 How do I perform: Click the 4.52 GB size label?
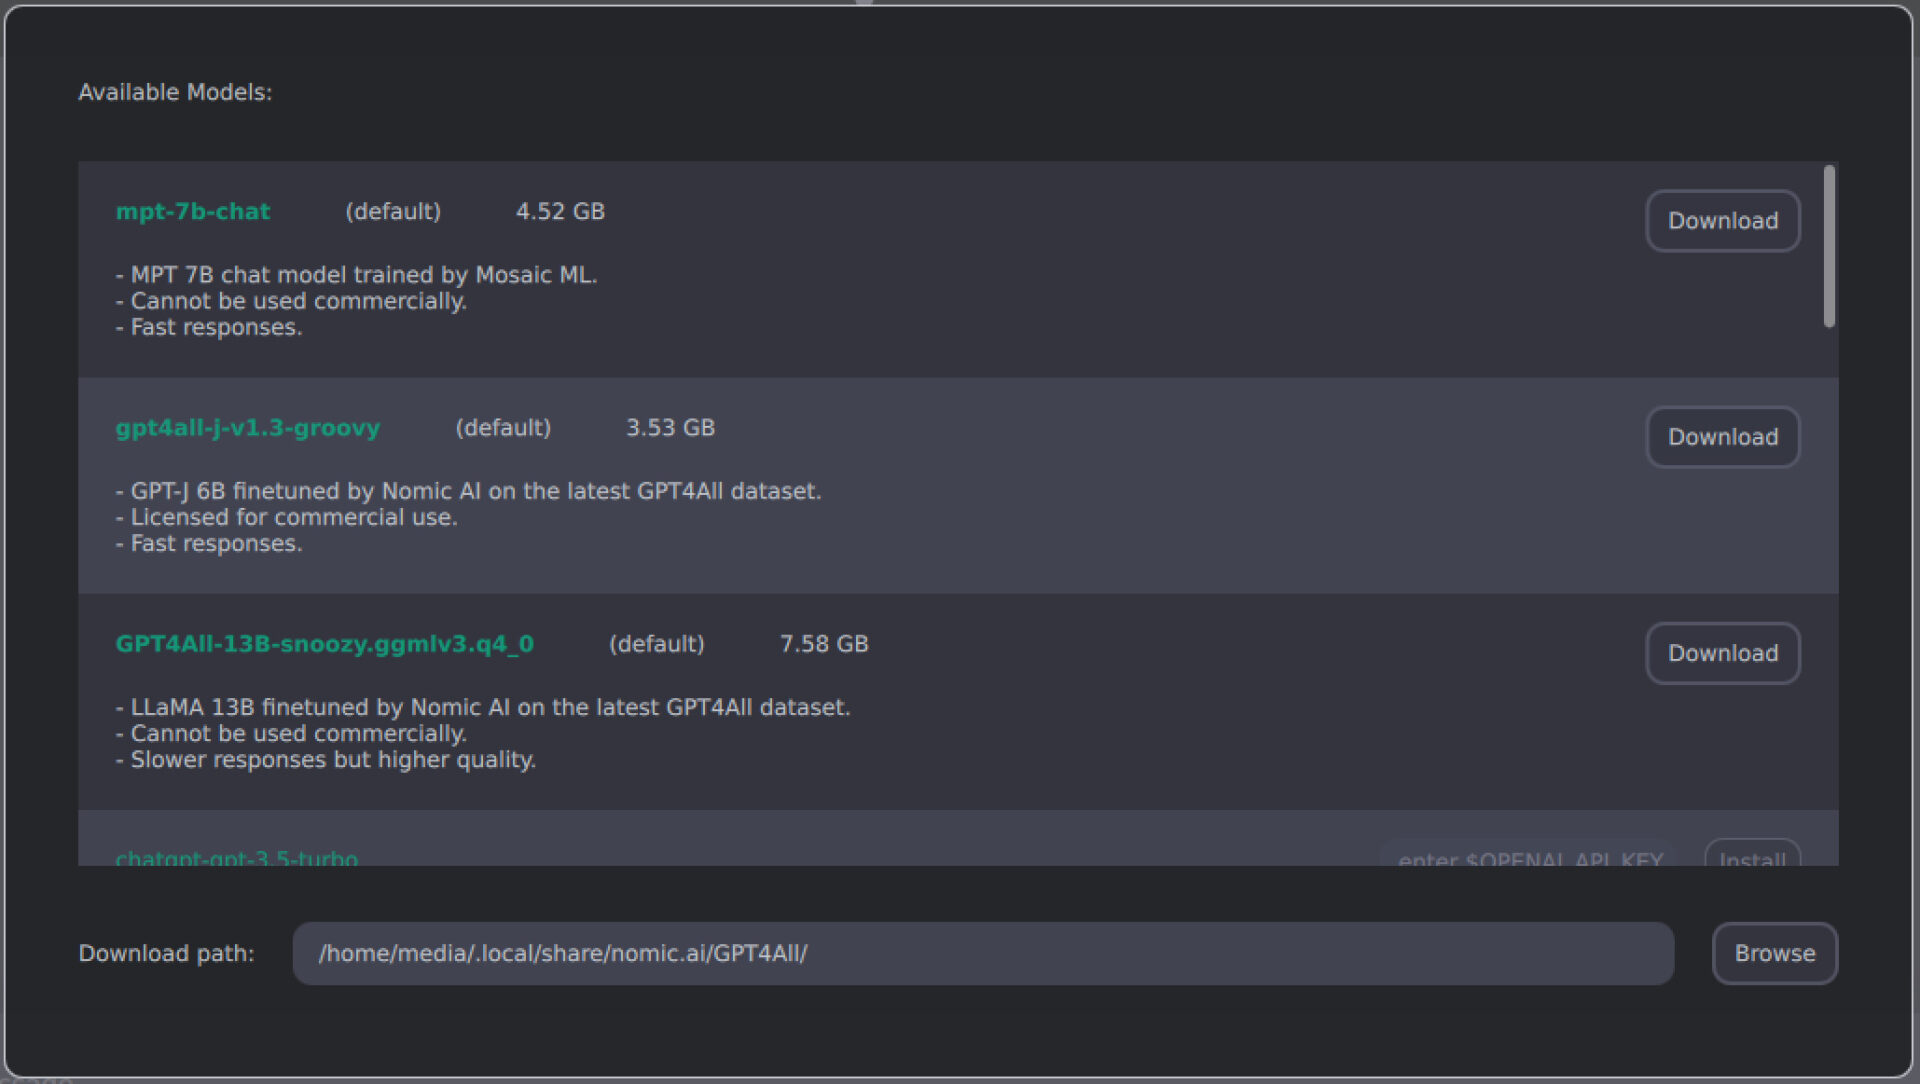pos(560,212)
